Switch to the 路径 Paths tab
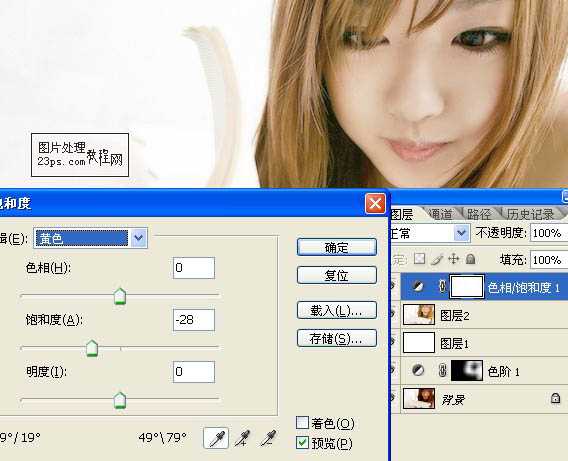The height and width of the screenshot is (461, 568). 479,214
